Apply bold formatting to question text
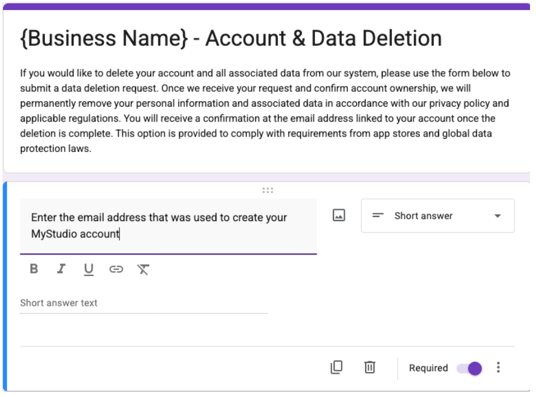 (x=34, y=269)
